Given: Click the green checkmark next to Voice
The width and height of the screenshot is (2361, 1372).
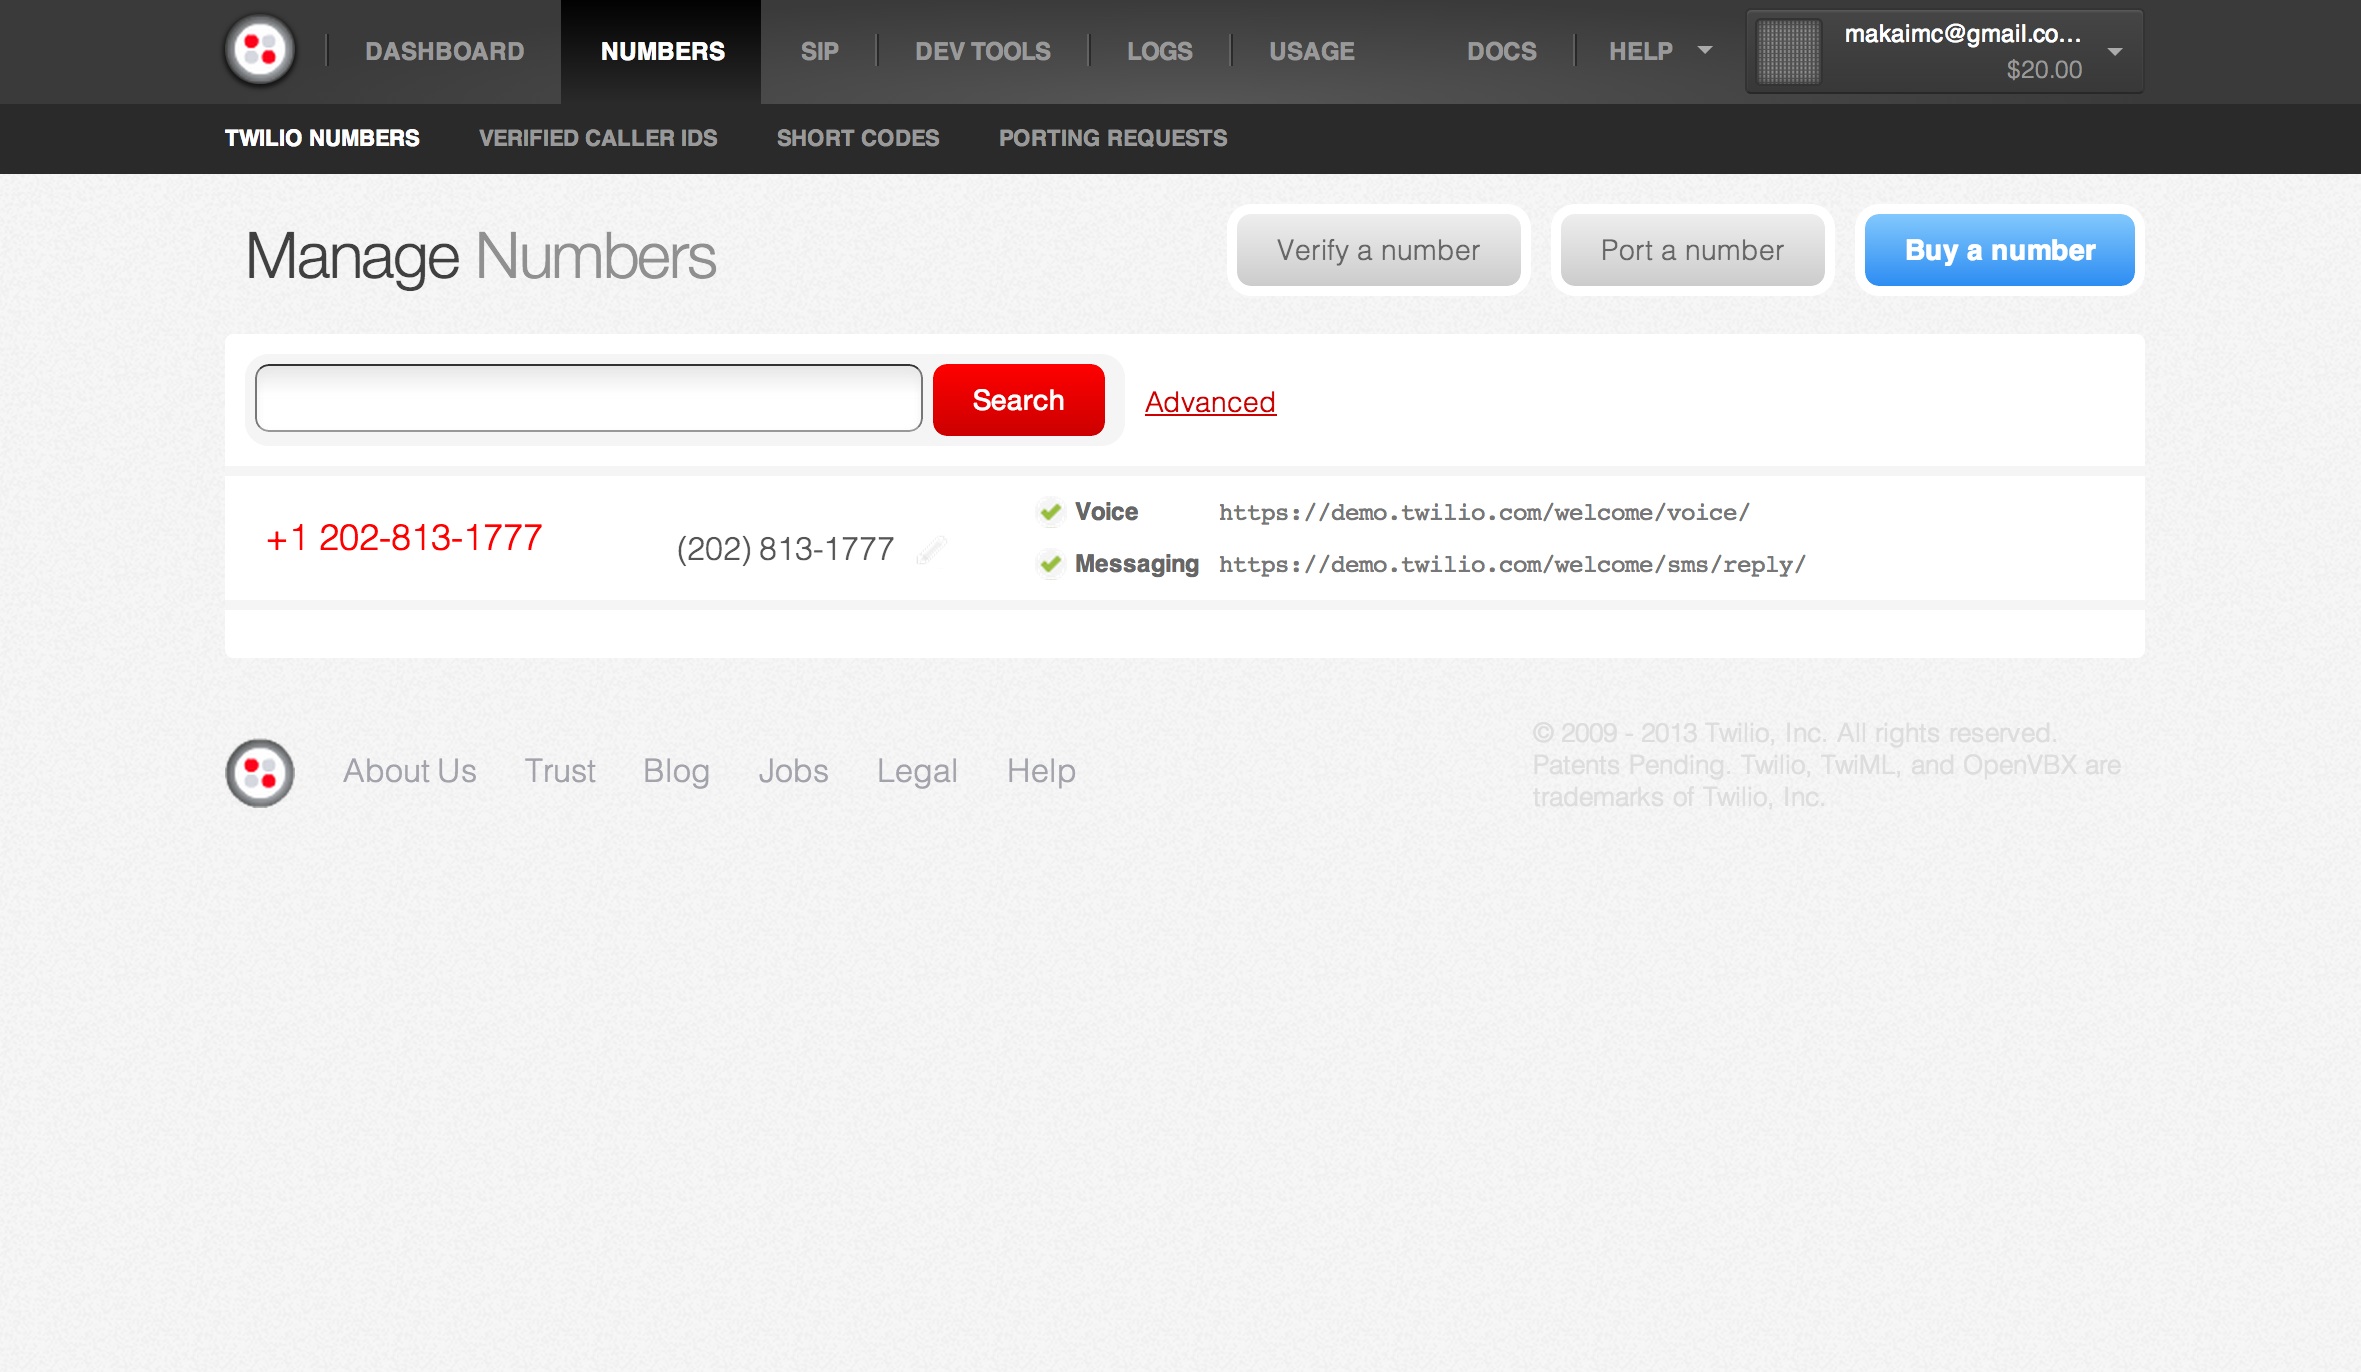Looking at the screenshot, I should [1050, 512].
